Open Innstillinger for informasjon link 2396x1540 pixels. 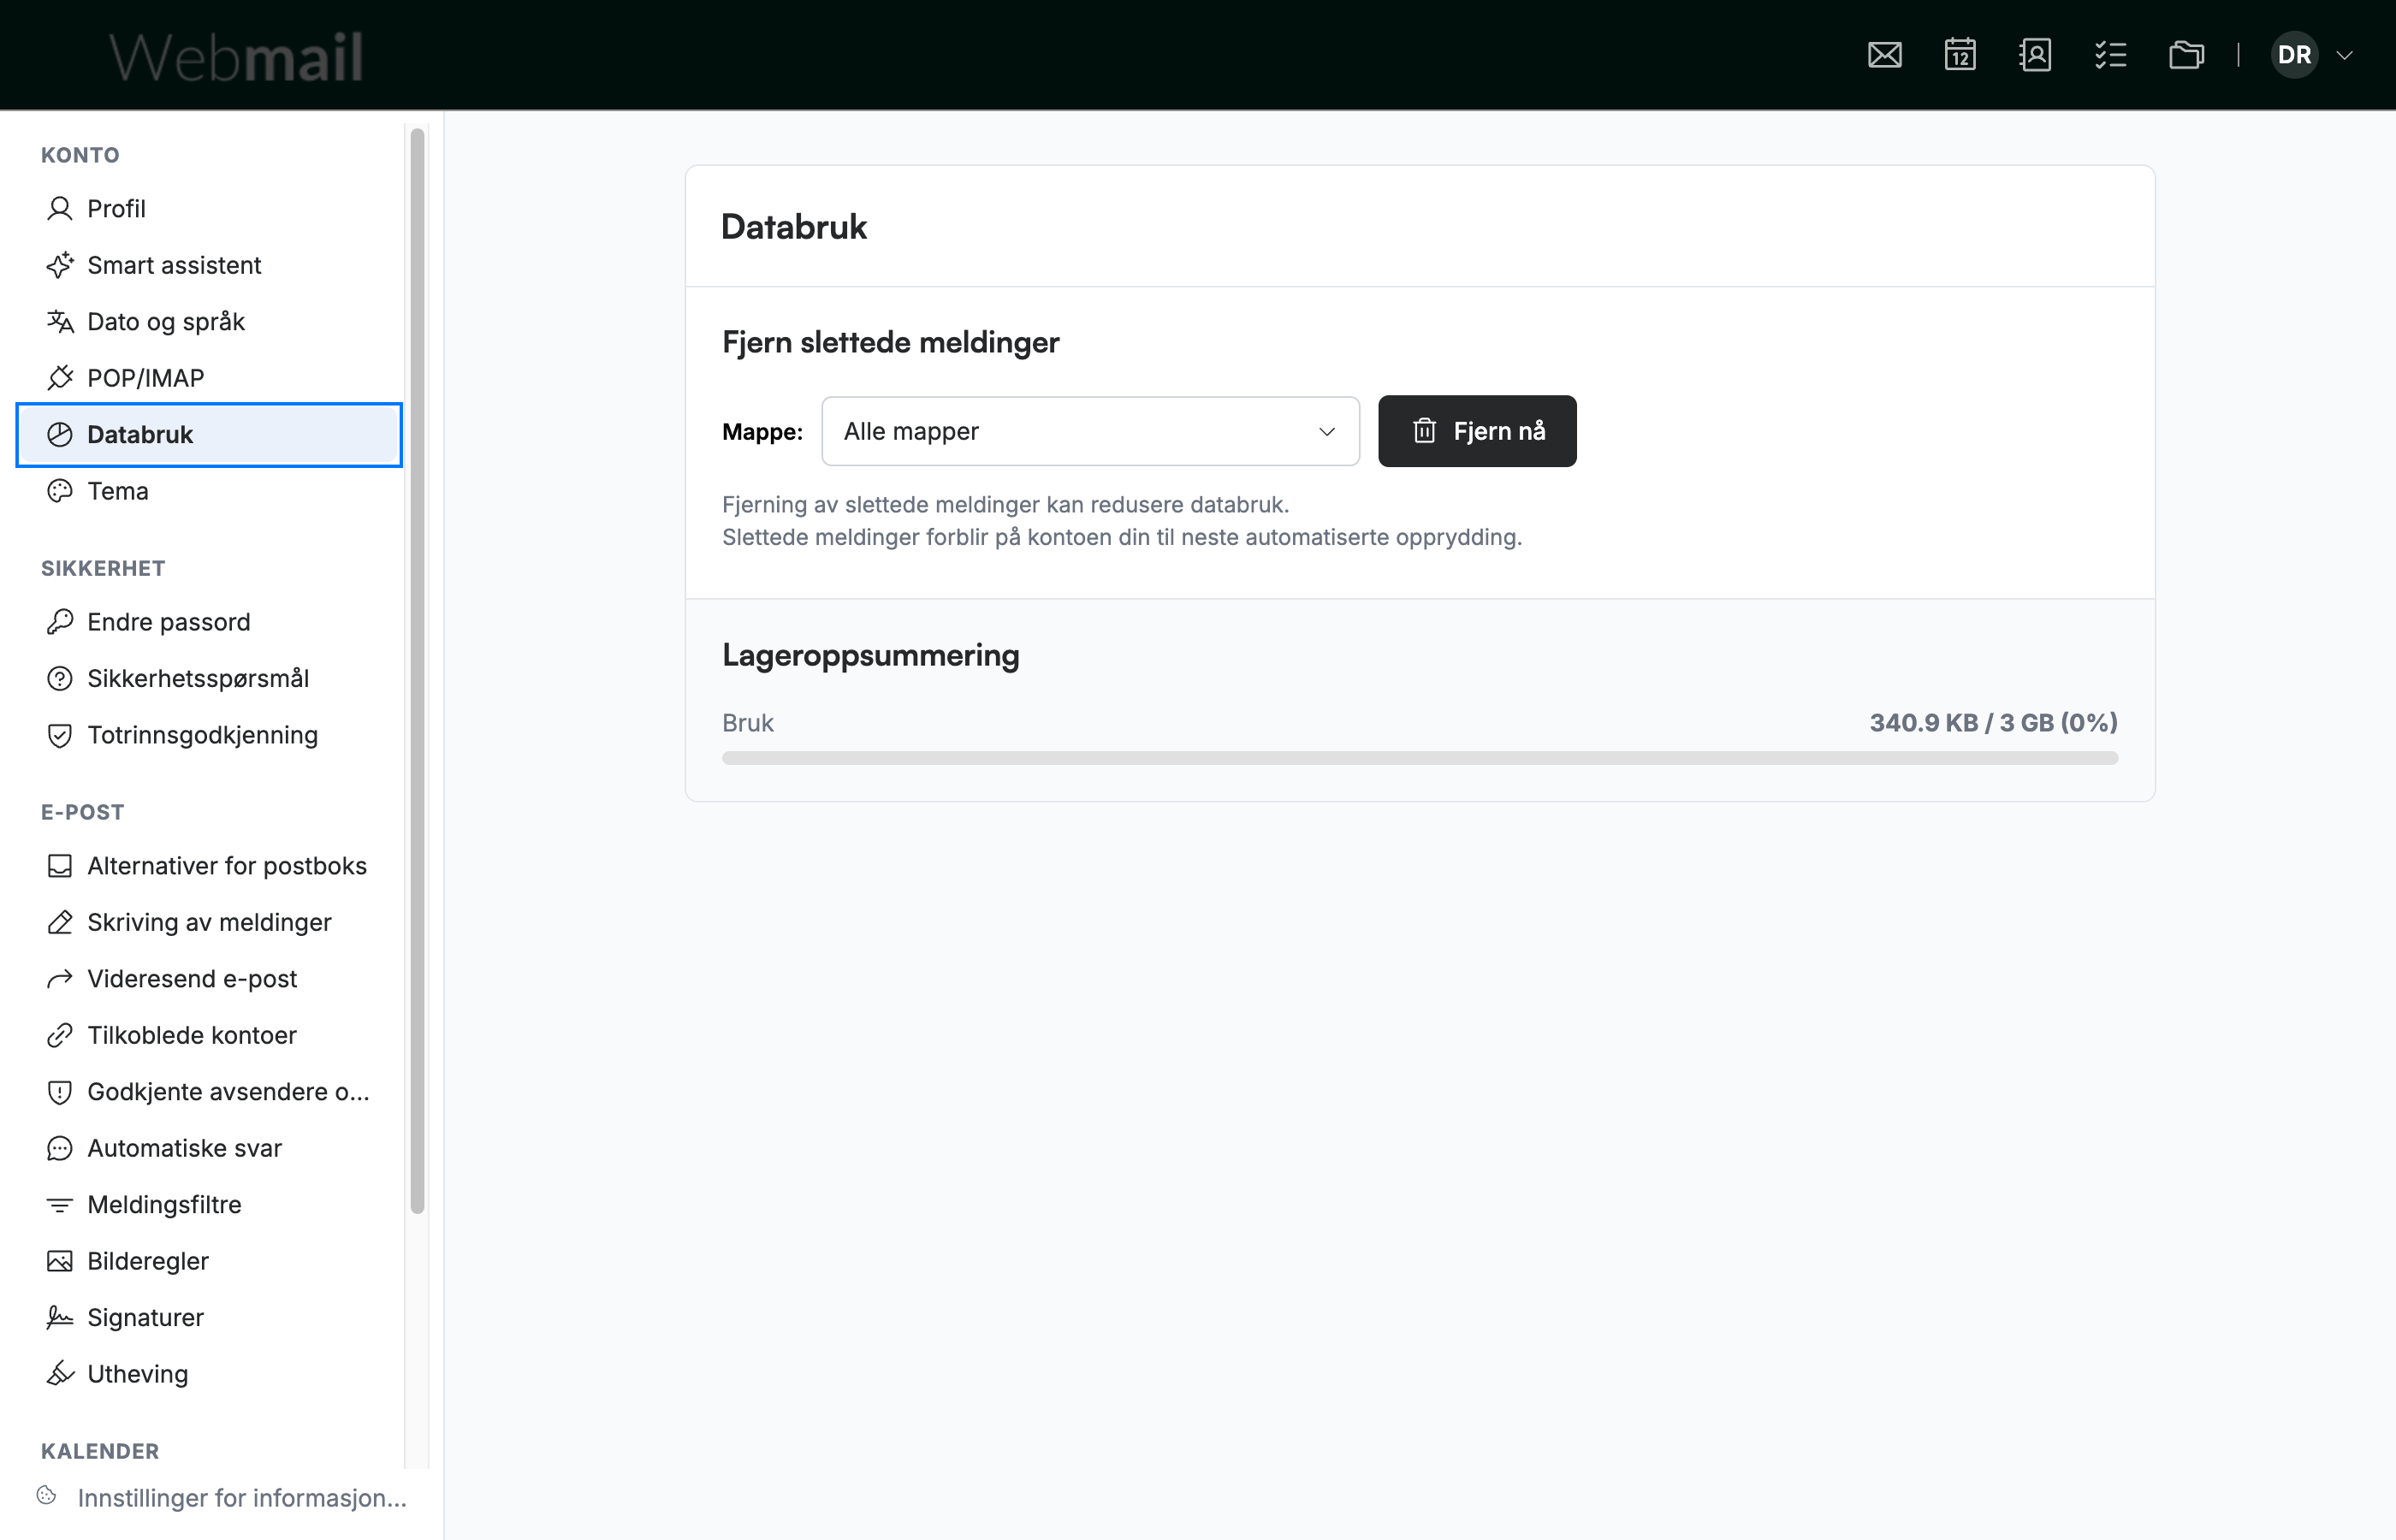(242, 1498)
